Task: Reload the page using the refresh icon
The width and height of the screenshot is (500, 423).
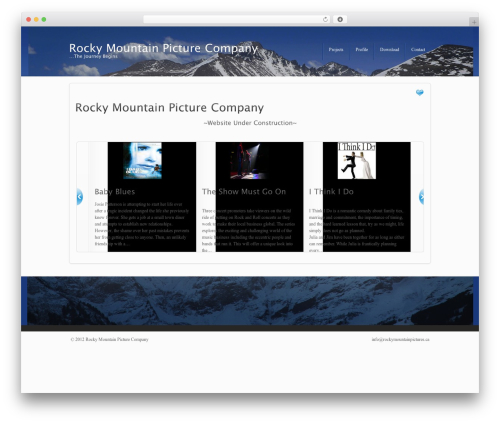Action: (325, 20)
